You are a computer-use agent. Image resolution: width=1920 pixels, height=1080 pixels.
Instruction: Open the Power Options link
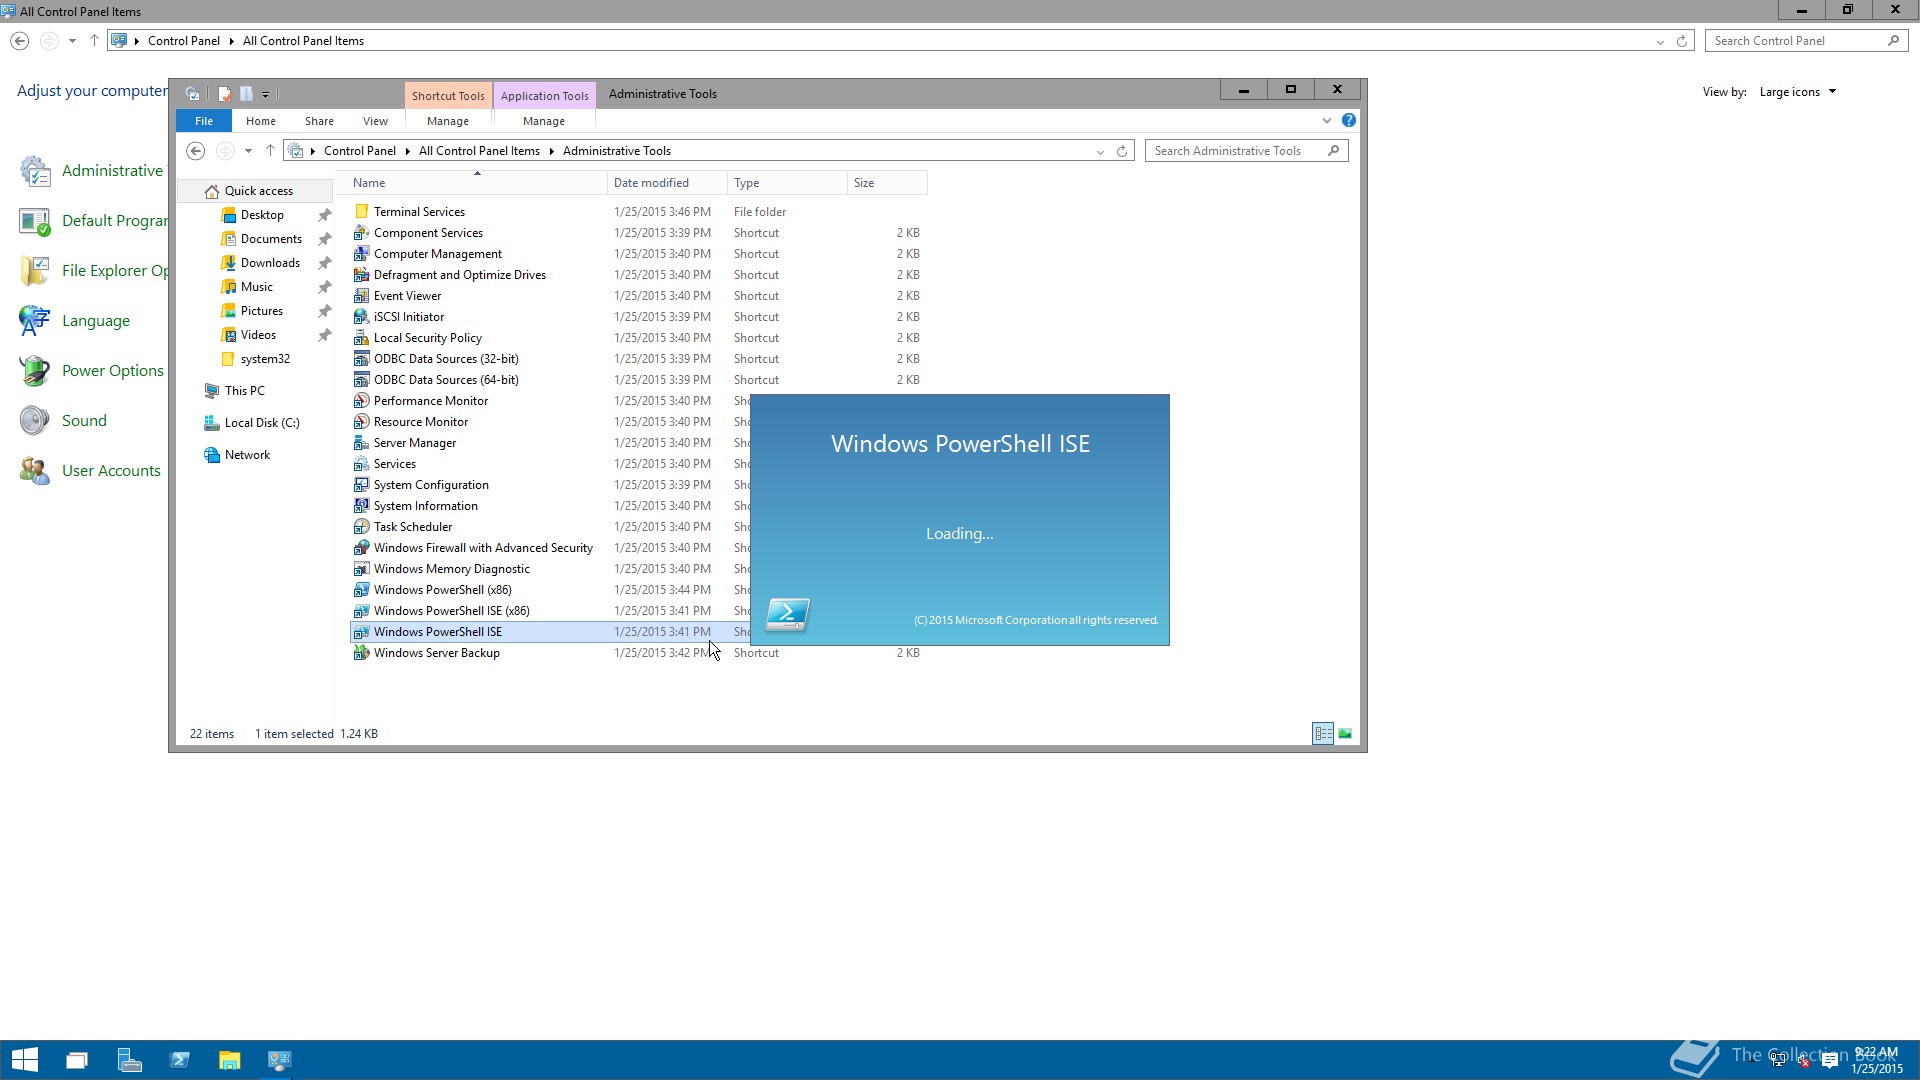(113, 371)
